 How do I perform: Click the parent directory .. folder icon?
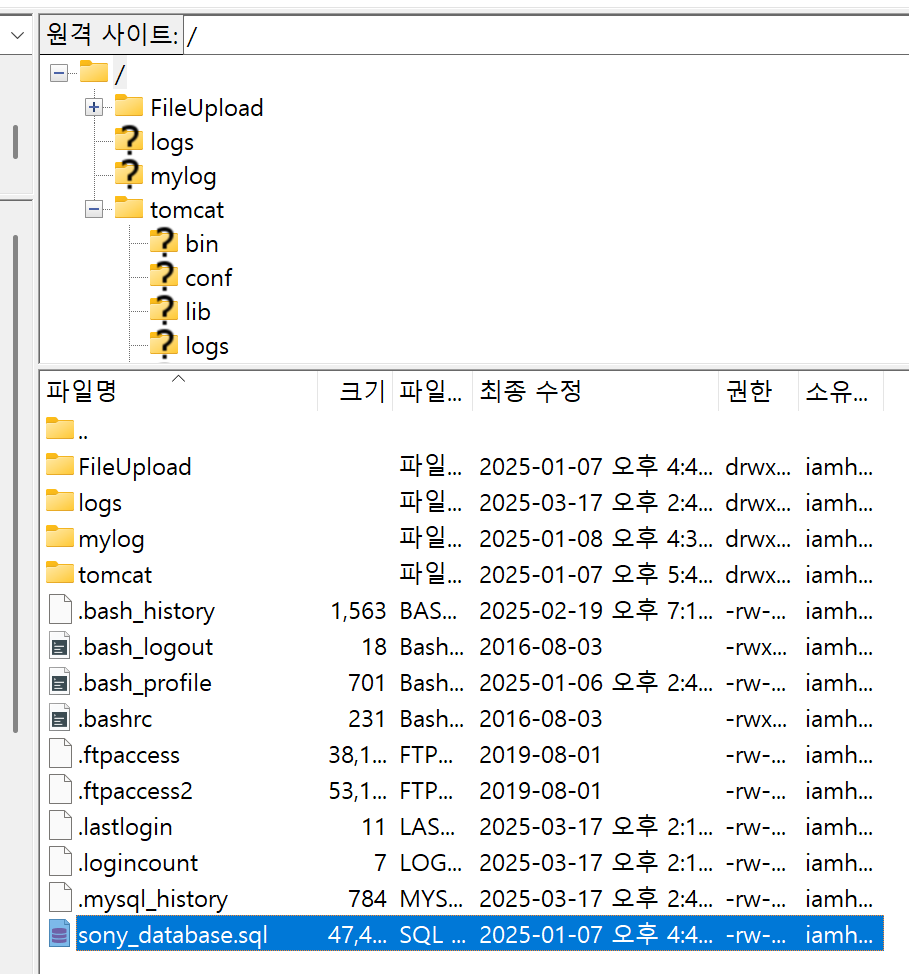[x=60, y=429]
